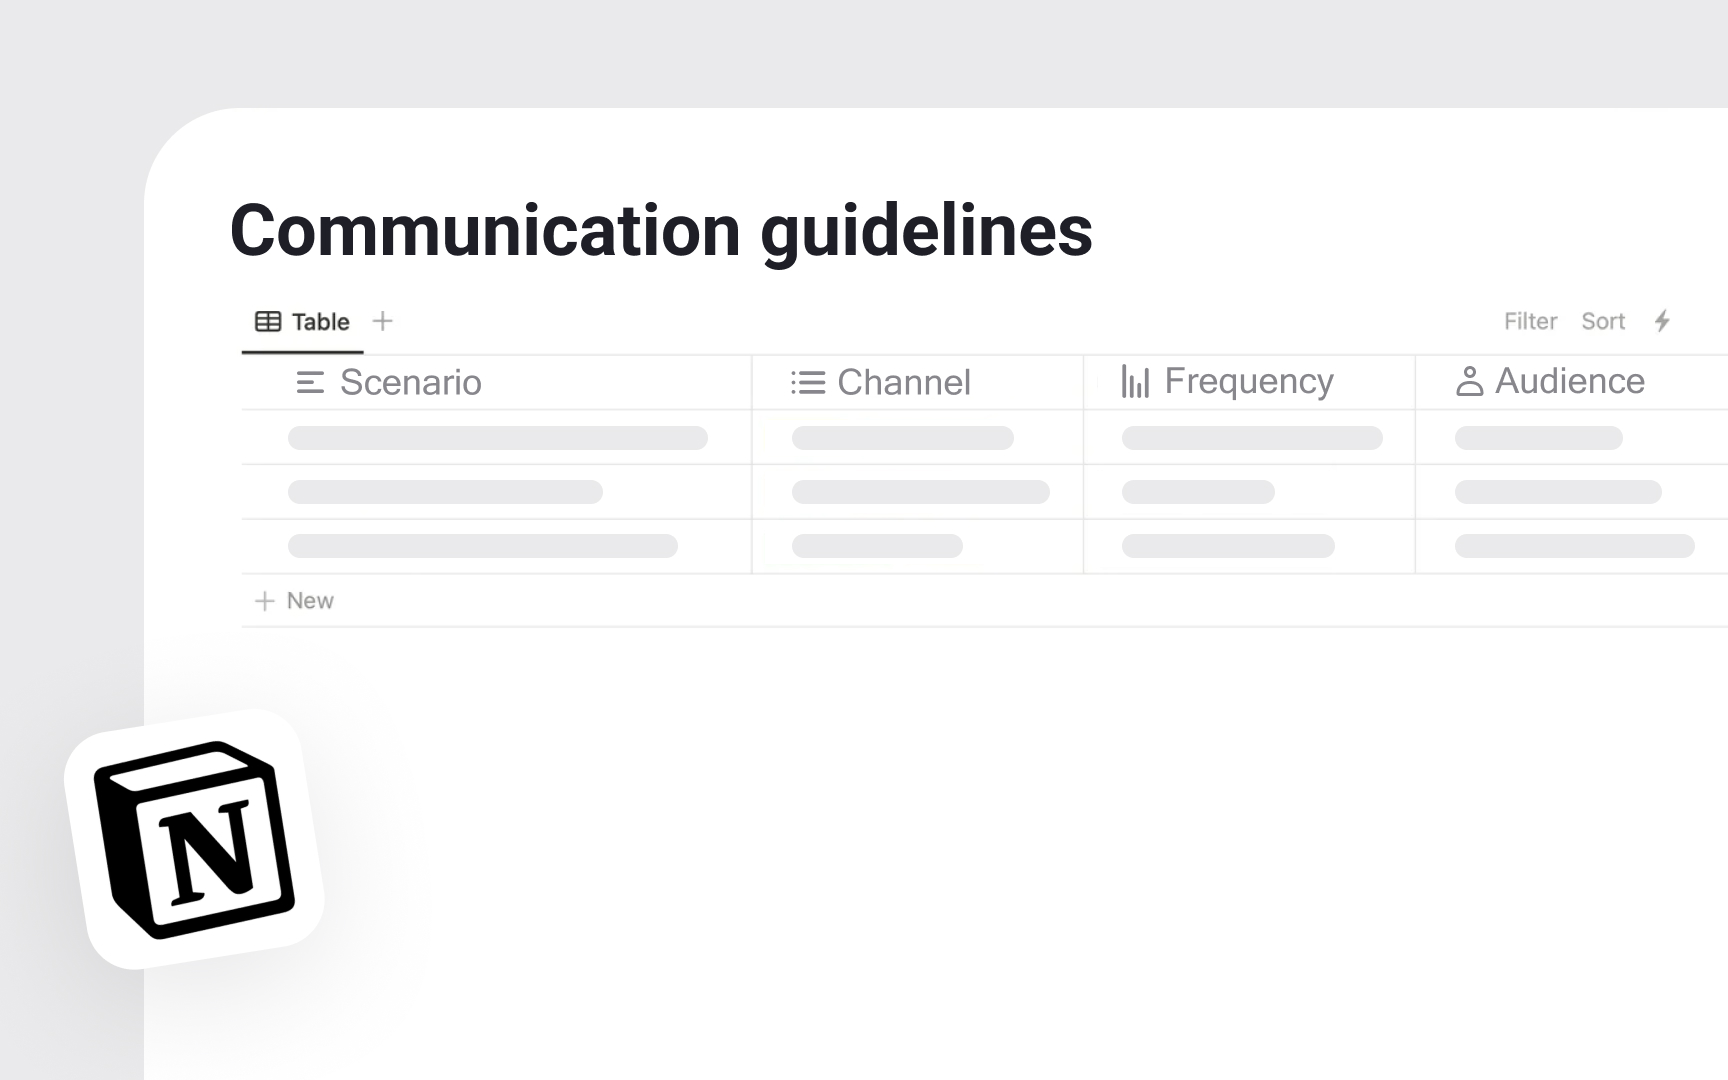Select the Frequency bar-chart property icon
Screen dimensions: 1728x1080
1136,381
